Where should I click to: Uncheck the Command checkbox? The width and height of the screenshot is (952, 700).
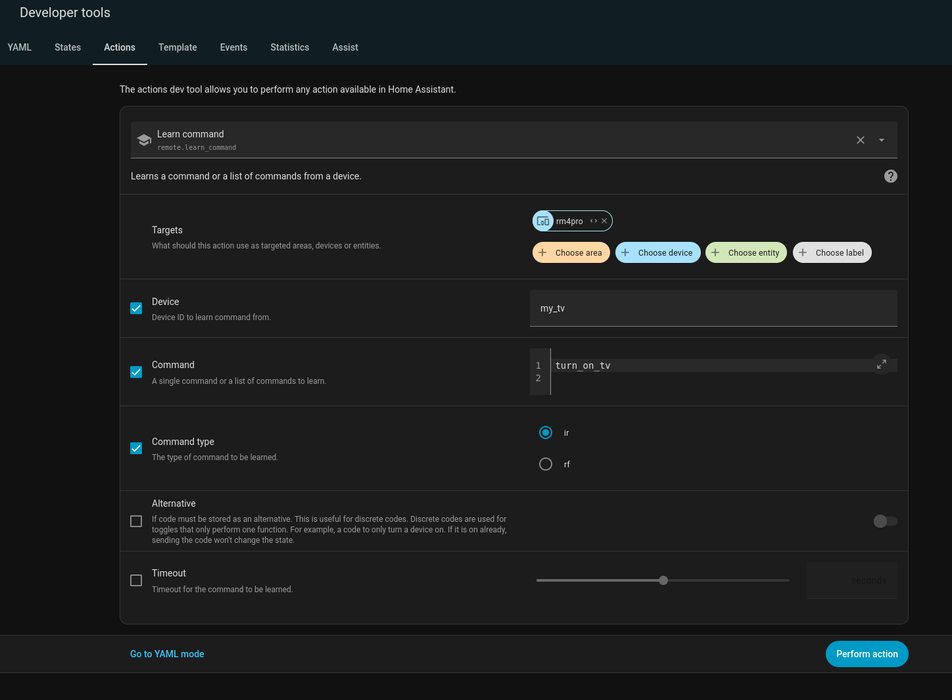tap(136, 372)
